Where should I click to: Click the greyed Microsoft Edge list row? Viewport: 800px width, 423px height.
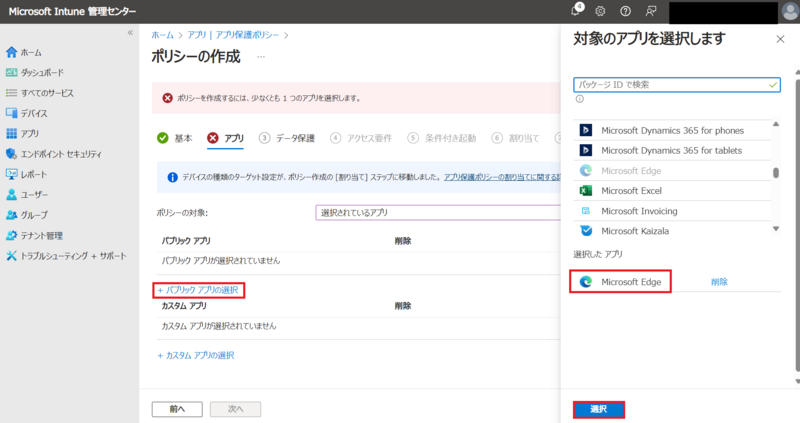click(x=672, y=171)
